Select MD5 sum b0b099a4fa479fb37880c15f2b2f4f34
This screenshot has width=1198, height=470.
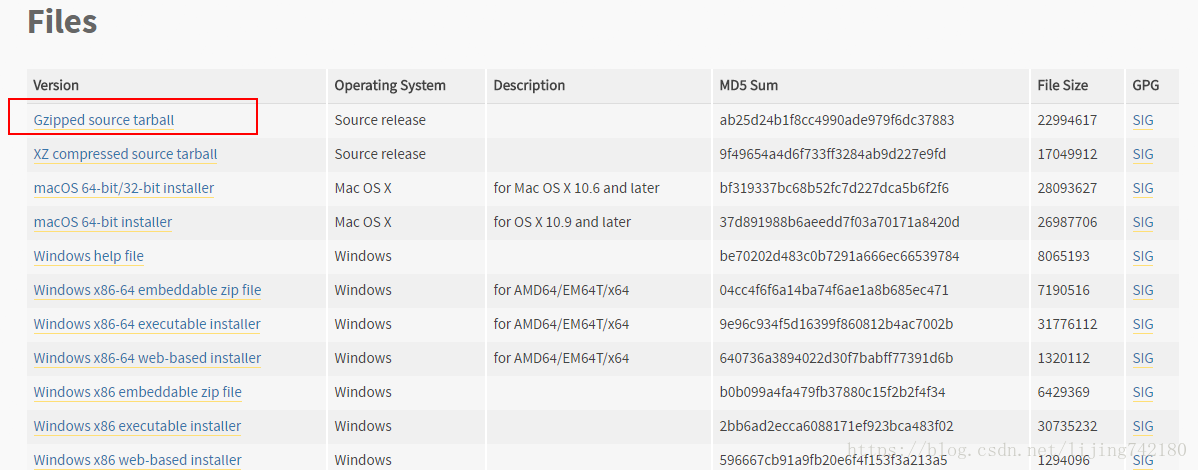[833, 392]
